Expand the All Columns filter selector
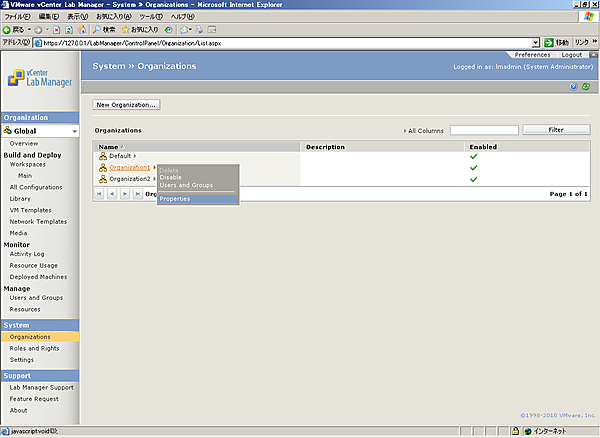600x438 pixels. tap(425, 130)
